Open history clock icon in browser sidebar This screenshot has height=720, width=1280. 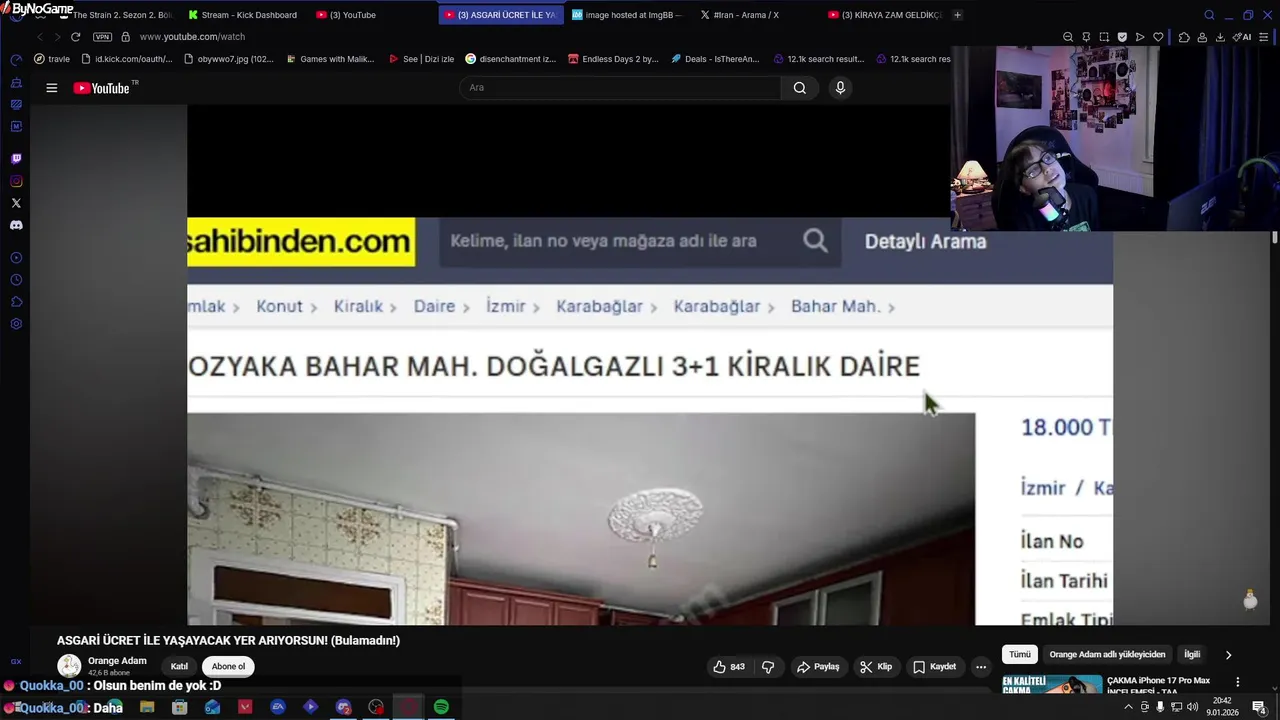(x=16, y=280)
